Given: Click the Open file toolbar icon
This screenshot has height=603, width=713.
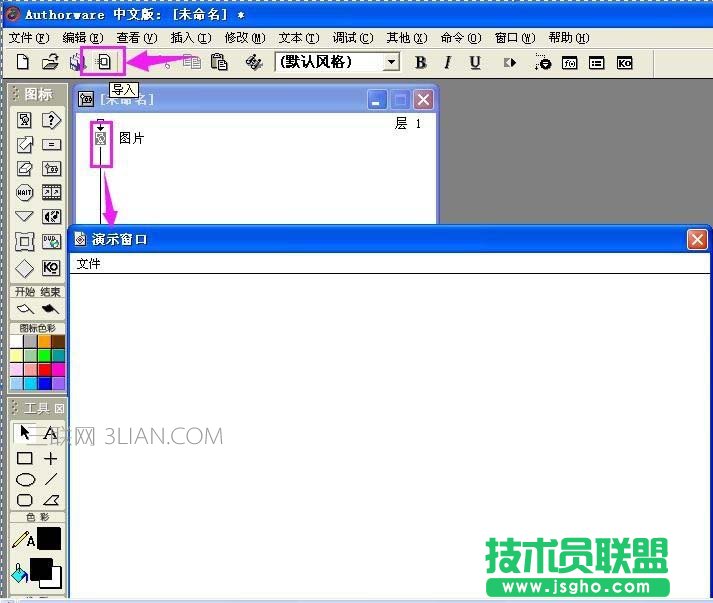Looking at the screenshot, I should tap(50, 61).
